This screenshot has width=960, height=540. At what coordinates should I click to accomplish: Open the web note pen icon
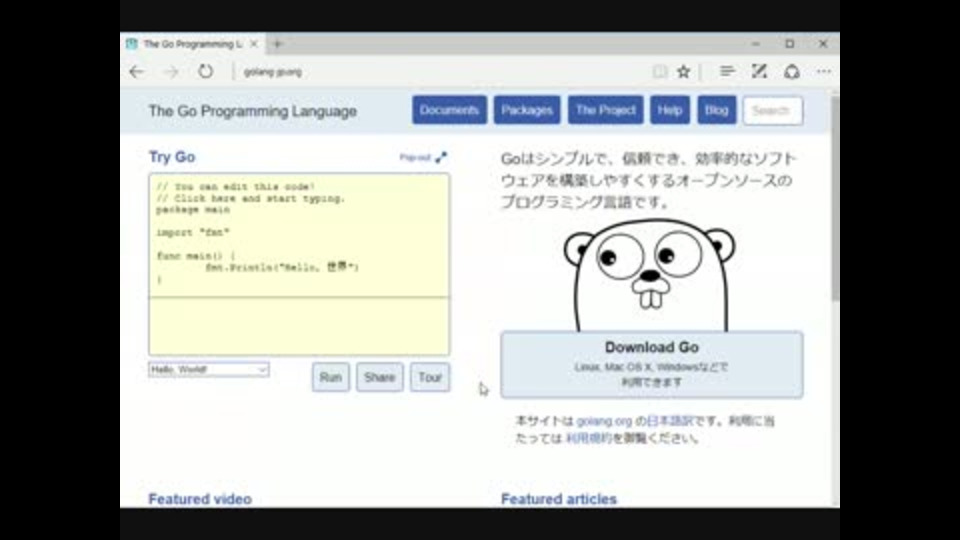pyautogui.click(x=759, y=72)
